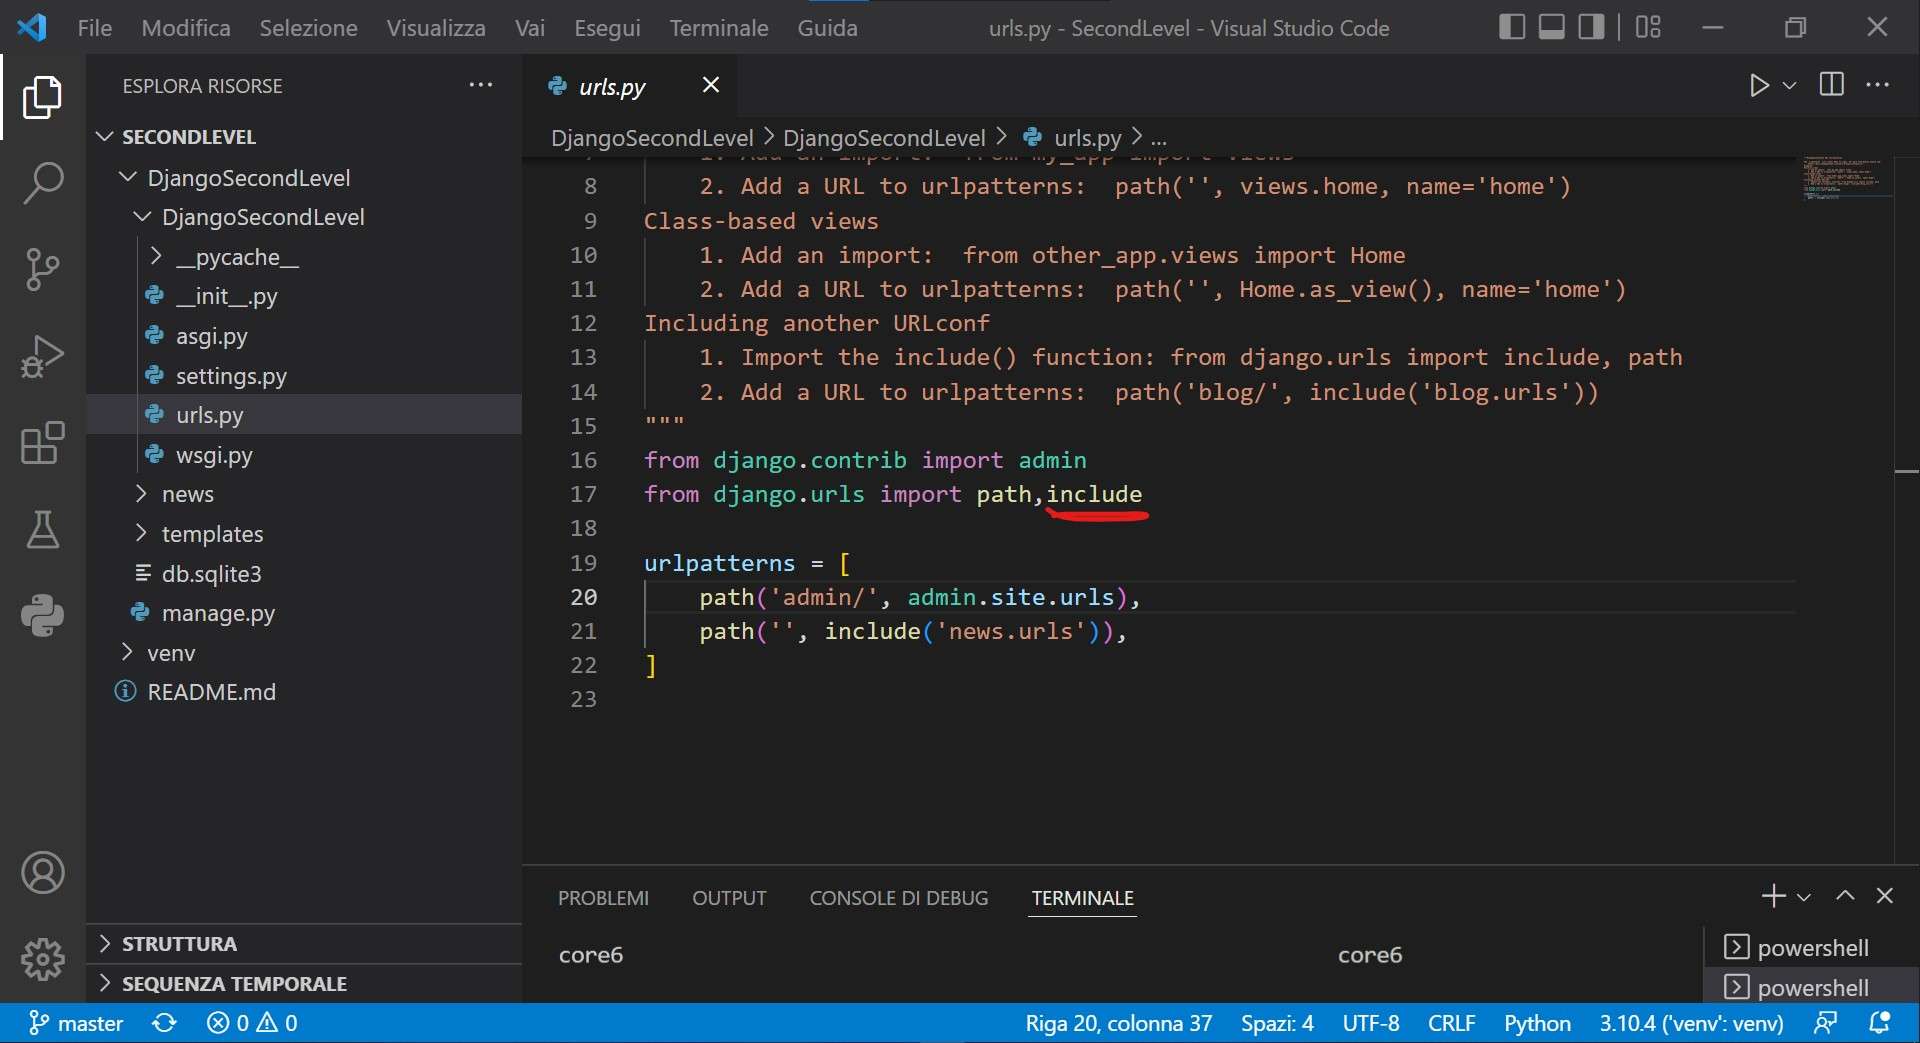
Task: Click Riga 20, colonna 37 indicator
Action: click(x=1118, y=1023)
